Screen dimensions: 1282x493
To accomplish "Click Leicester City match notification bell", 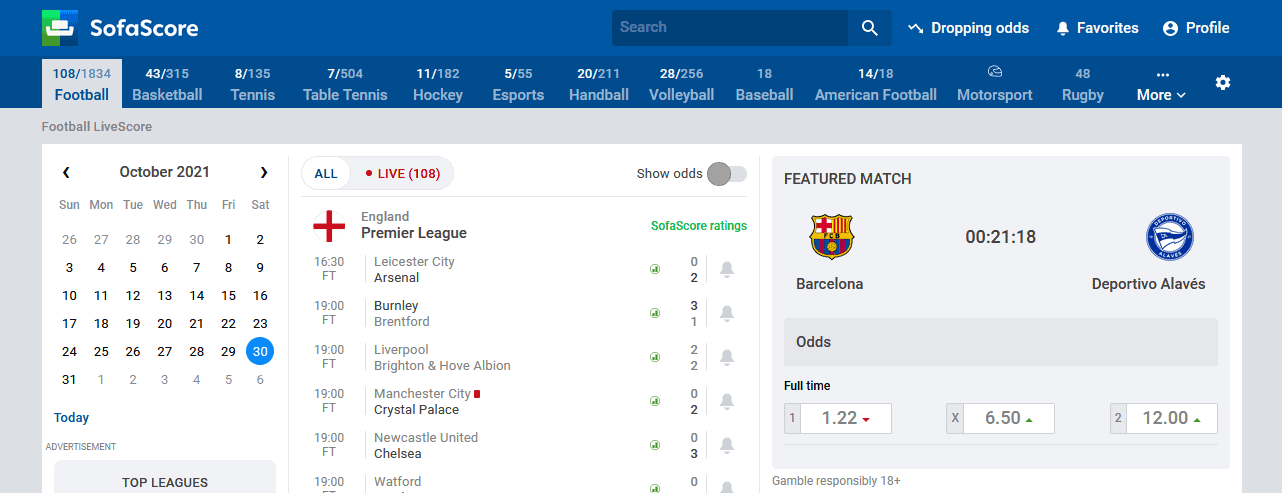I will pos(727,269).
